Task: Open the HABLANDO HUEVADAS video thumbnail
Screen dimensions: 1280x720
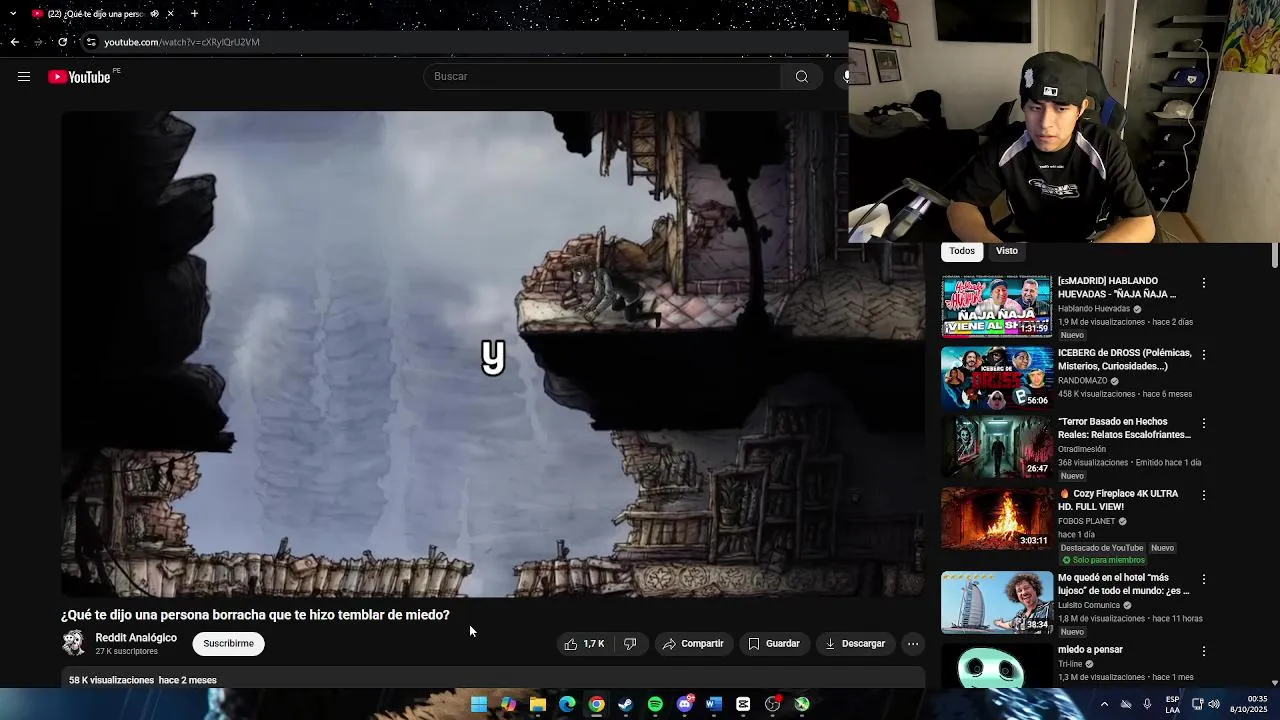Action: 997,307
